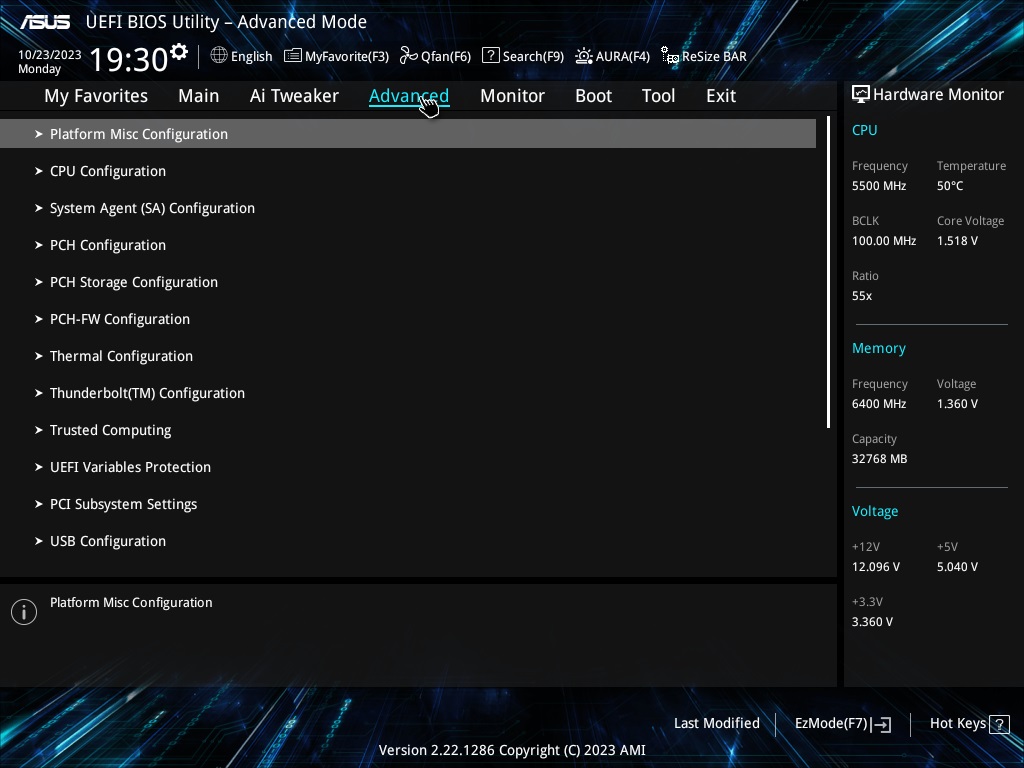Screen dimensions: 1024x768
Task: Expand Thunderbolt(TM) Configuration arrow
Action: point(39,393)
